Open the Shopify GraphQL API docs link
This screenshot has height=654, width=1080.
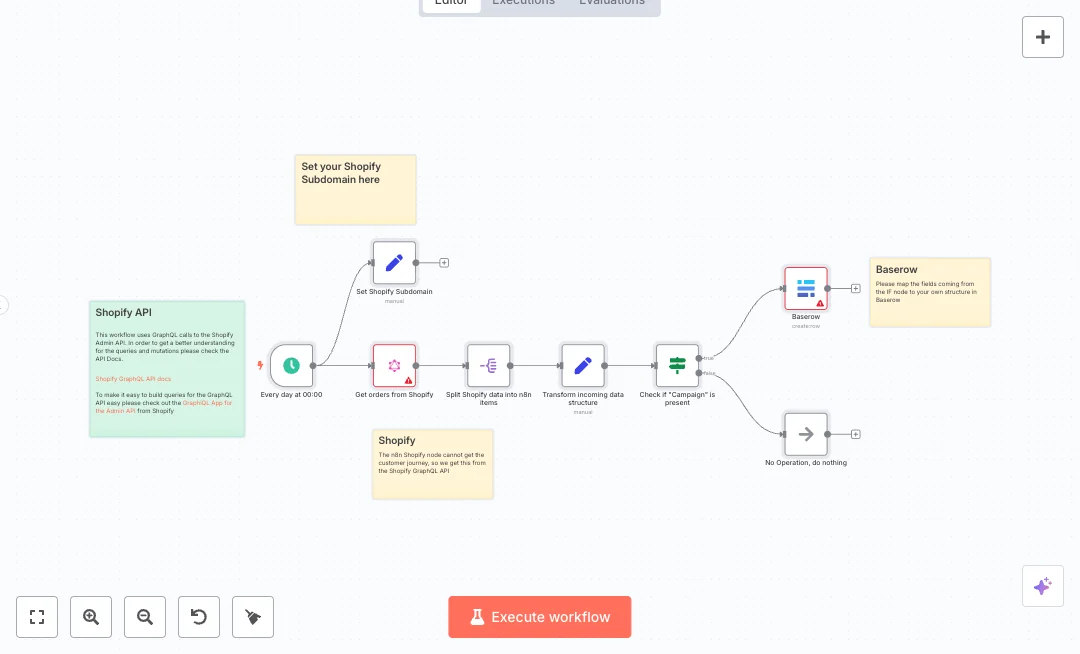click(x=133, y=379)
